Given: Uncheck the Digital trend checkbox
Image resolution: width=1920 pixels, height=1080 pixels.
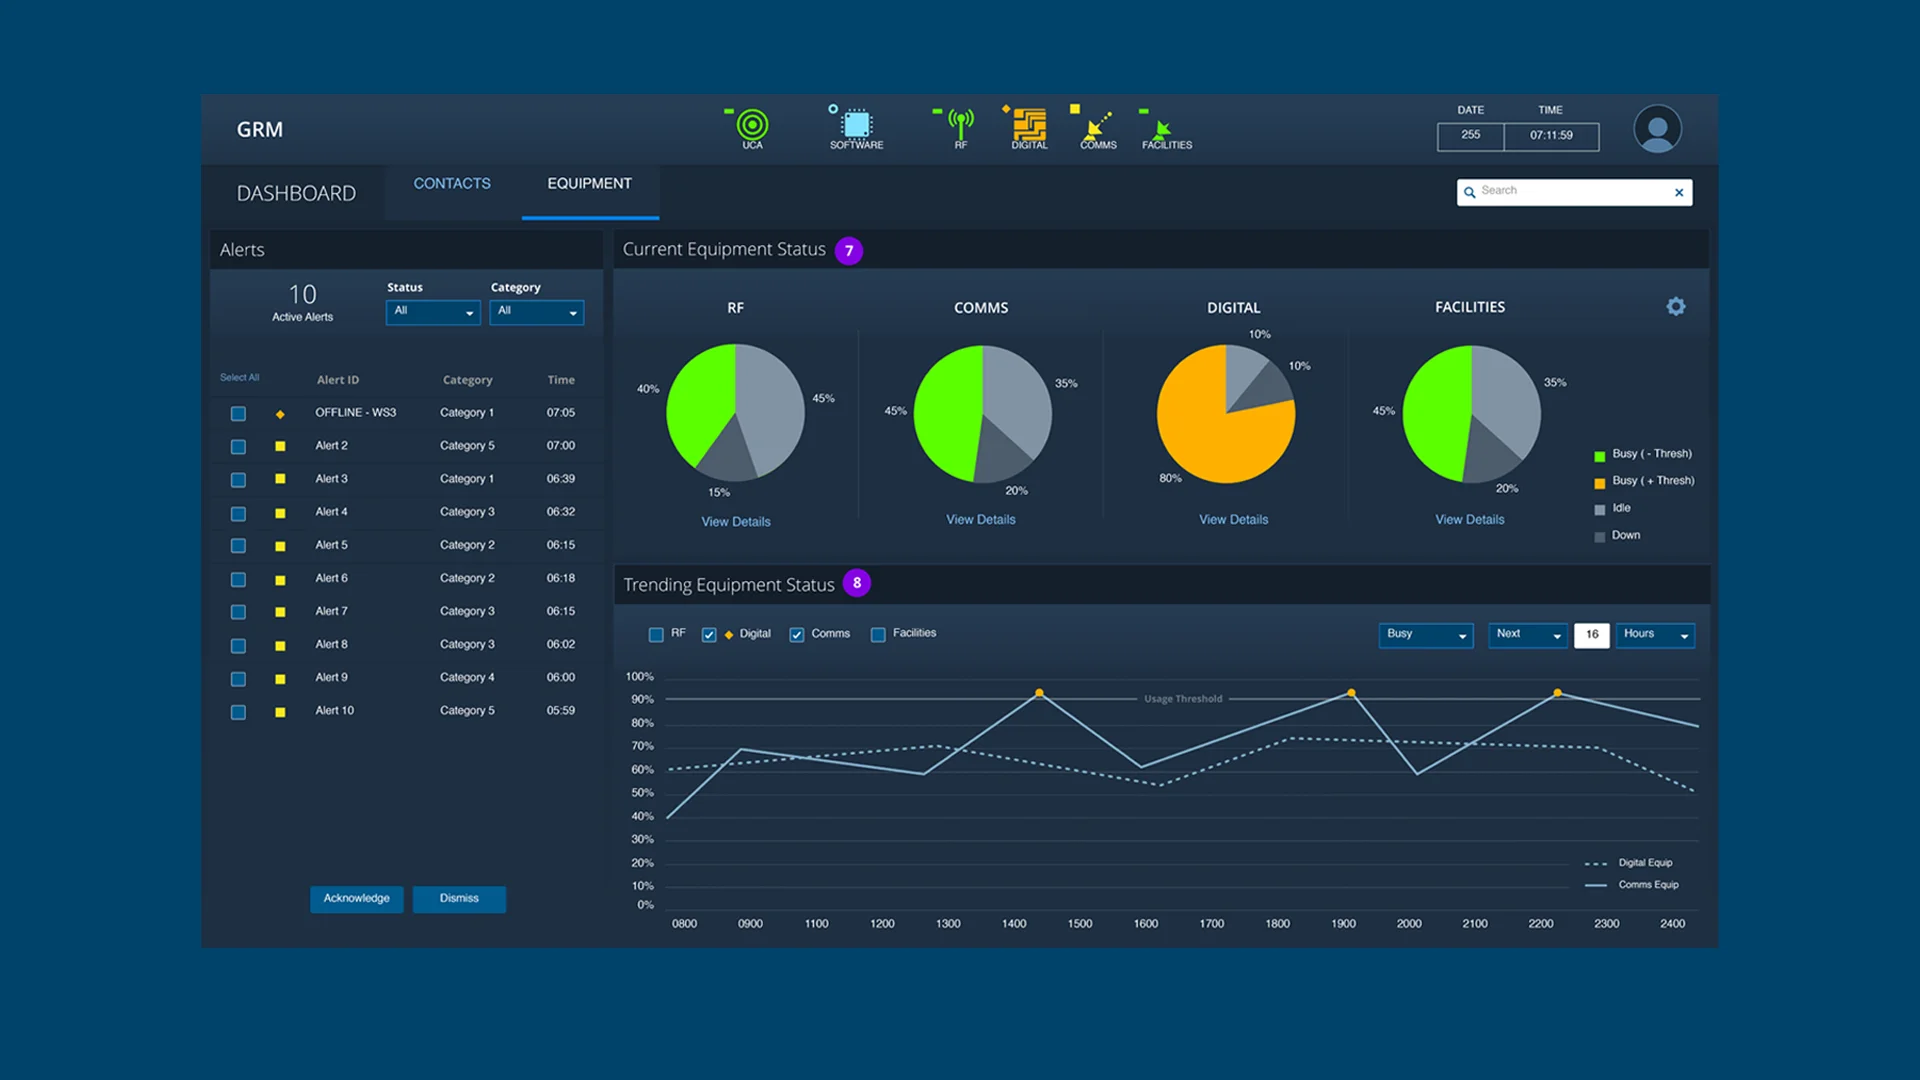Looking at the screenshot, I should click(709, 634).
